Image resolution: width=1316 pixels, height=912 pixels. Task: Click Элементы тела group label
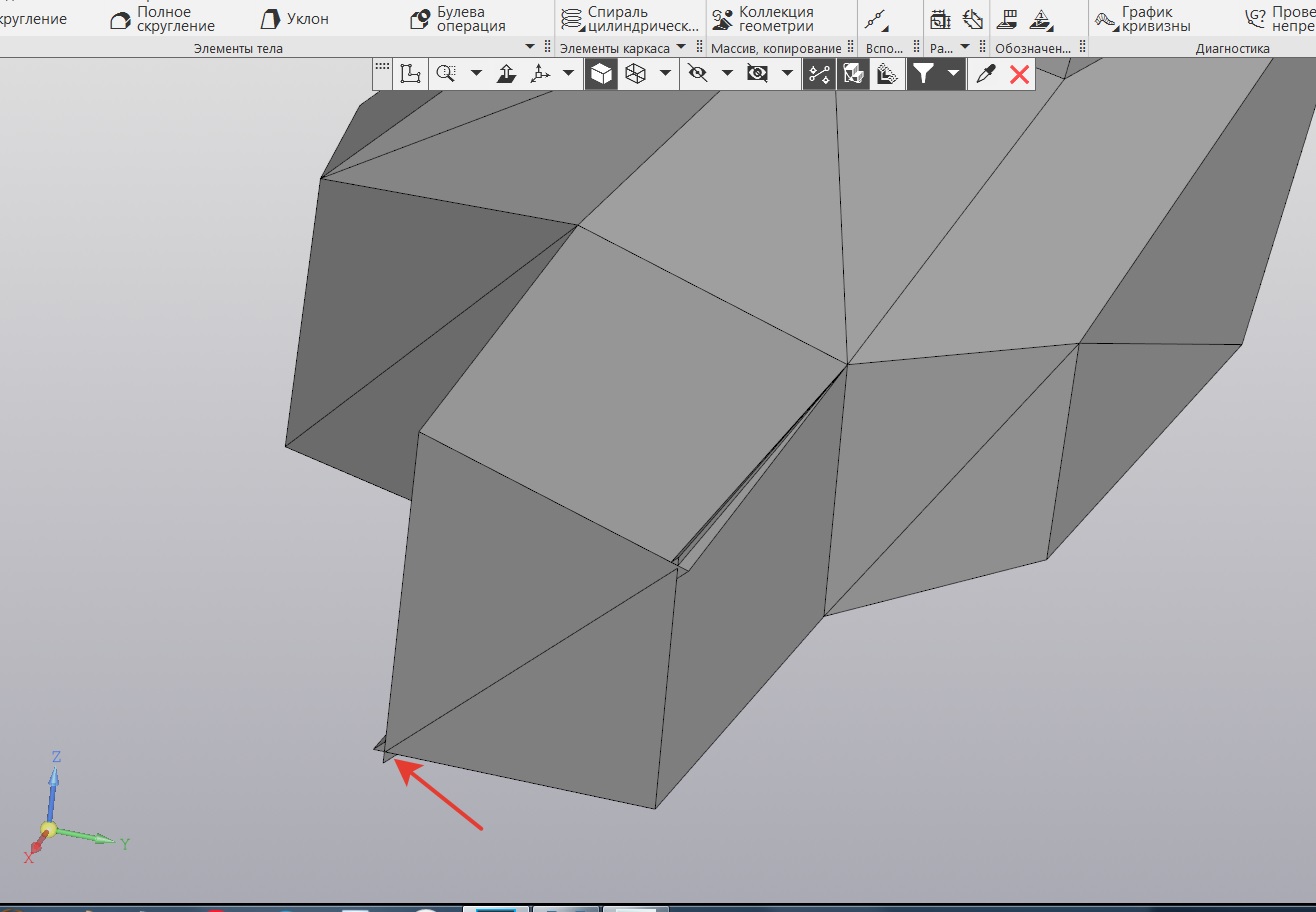click(238, 48)
